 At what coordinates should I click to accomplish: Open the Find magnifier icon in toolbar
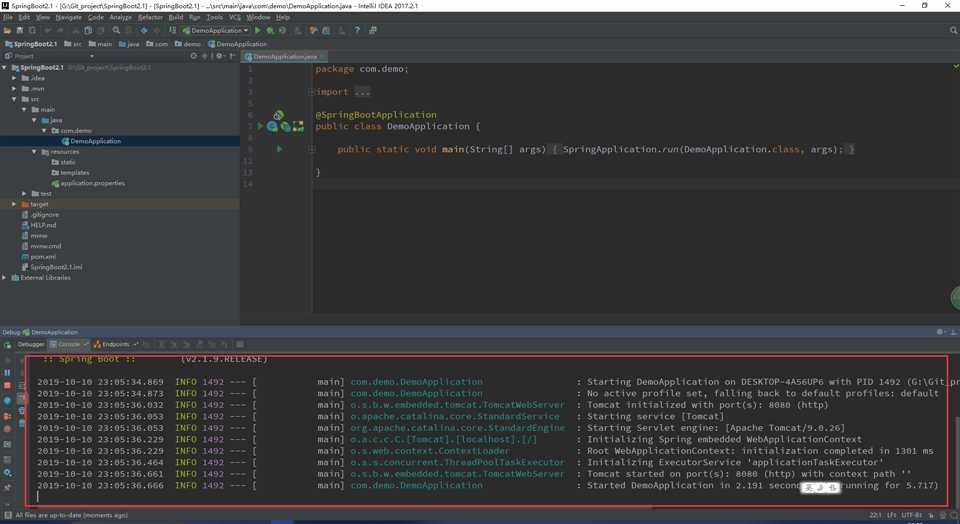(x=116, y=30)
